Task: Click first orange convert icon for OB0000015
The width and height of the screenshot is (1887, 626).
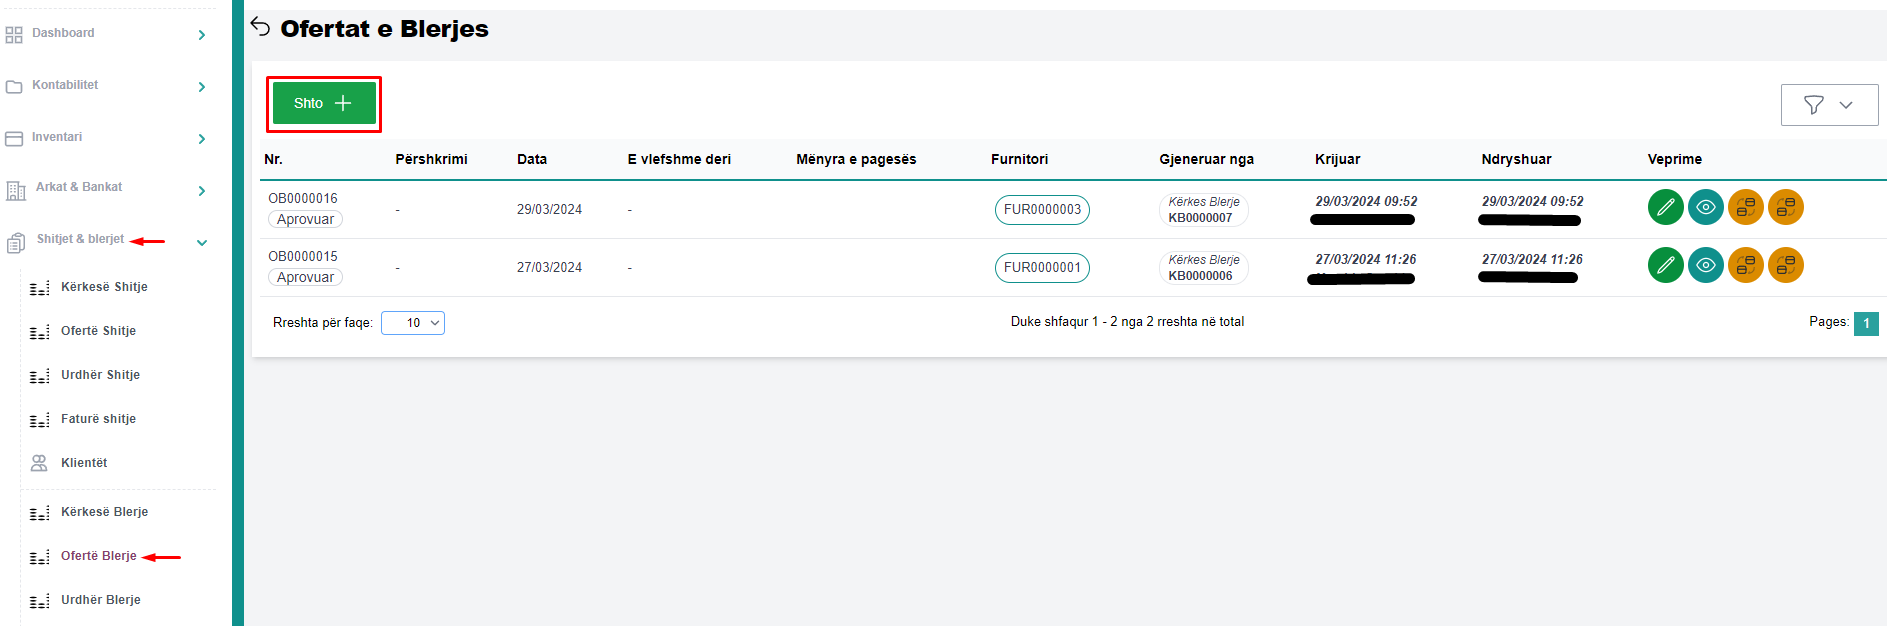Action: (x=1745, y=265)
